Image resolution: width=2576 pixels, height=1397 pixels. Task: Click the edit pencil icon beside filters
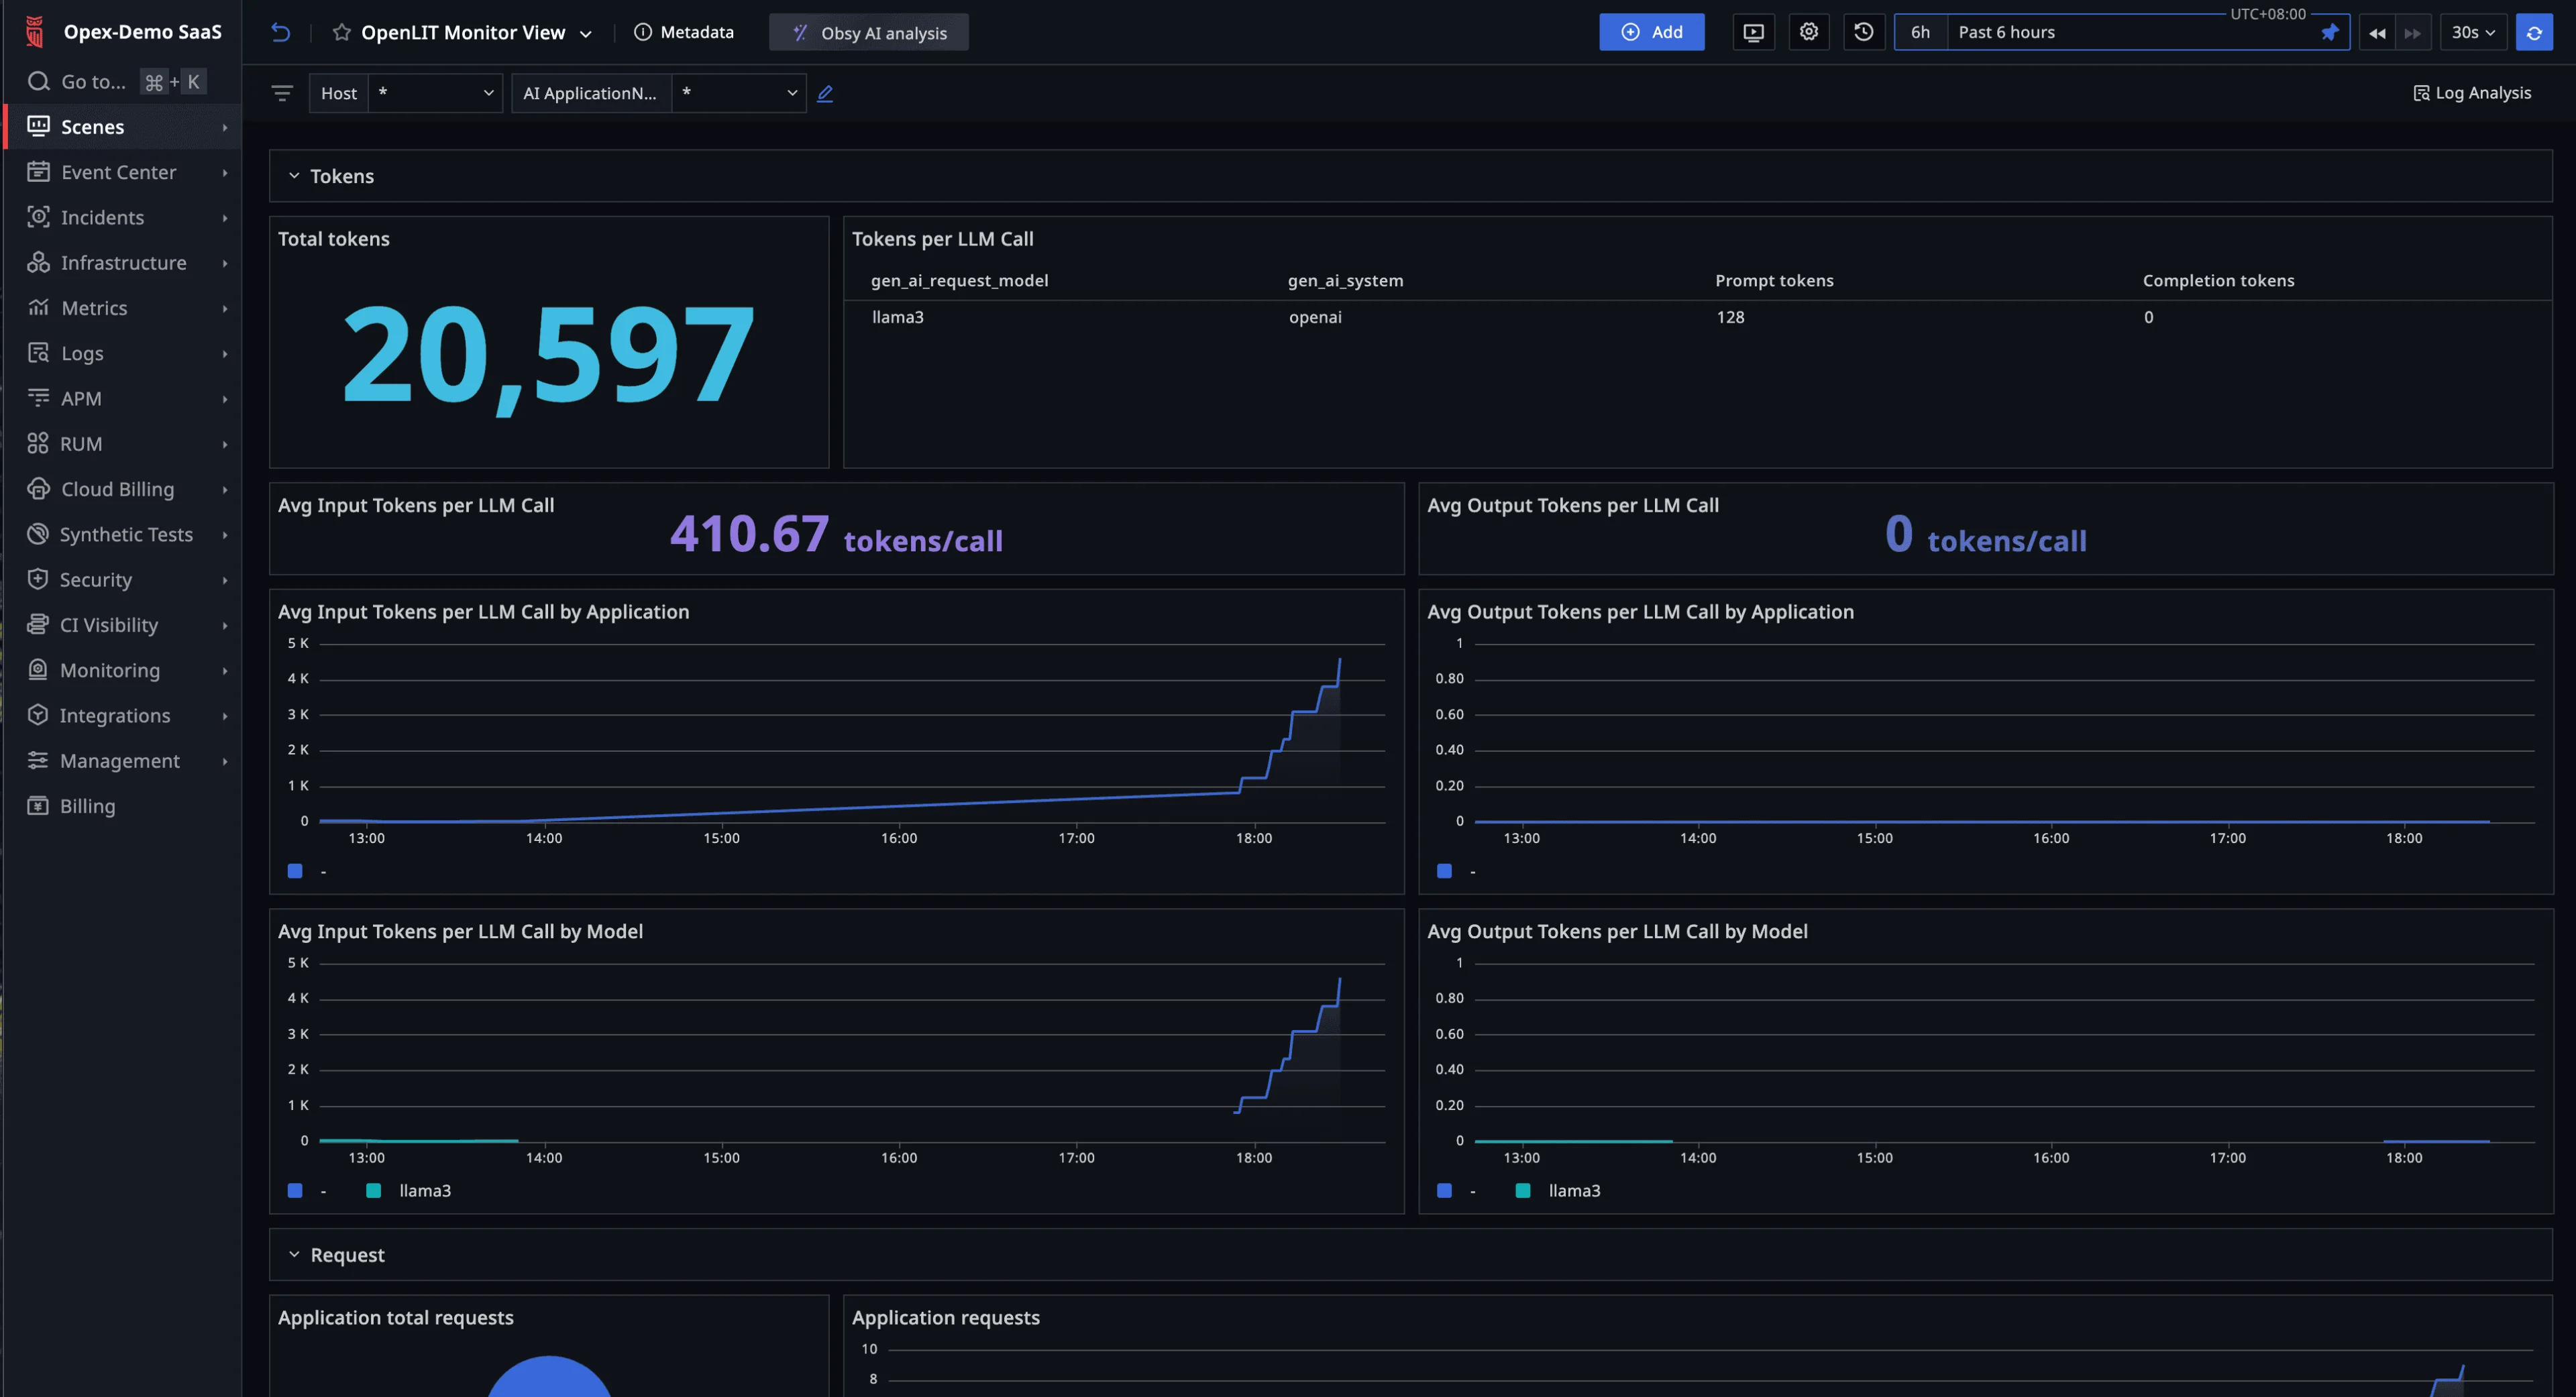[825, 94]
